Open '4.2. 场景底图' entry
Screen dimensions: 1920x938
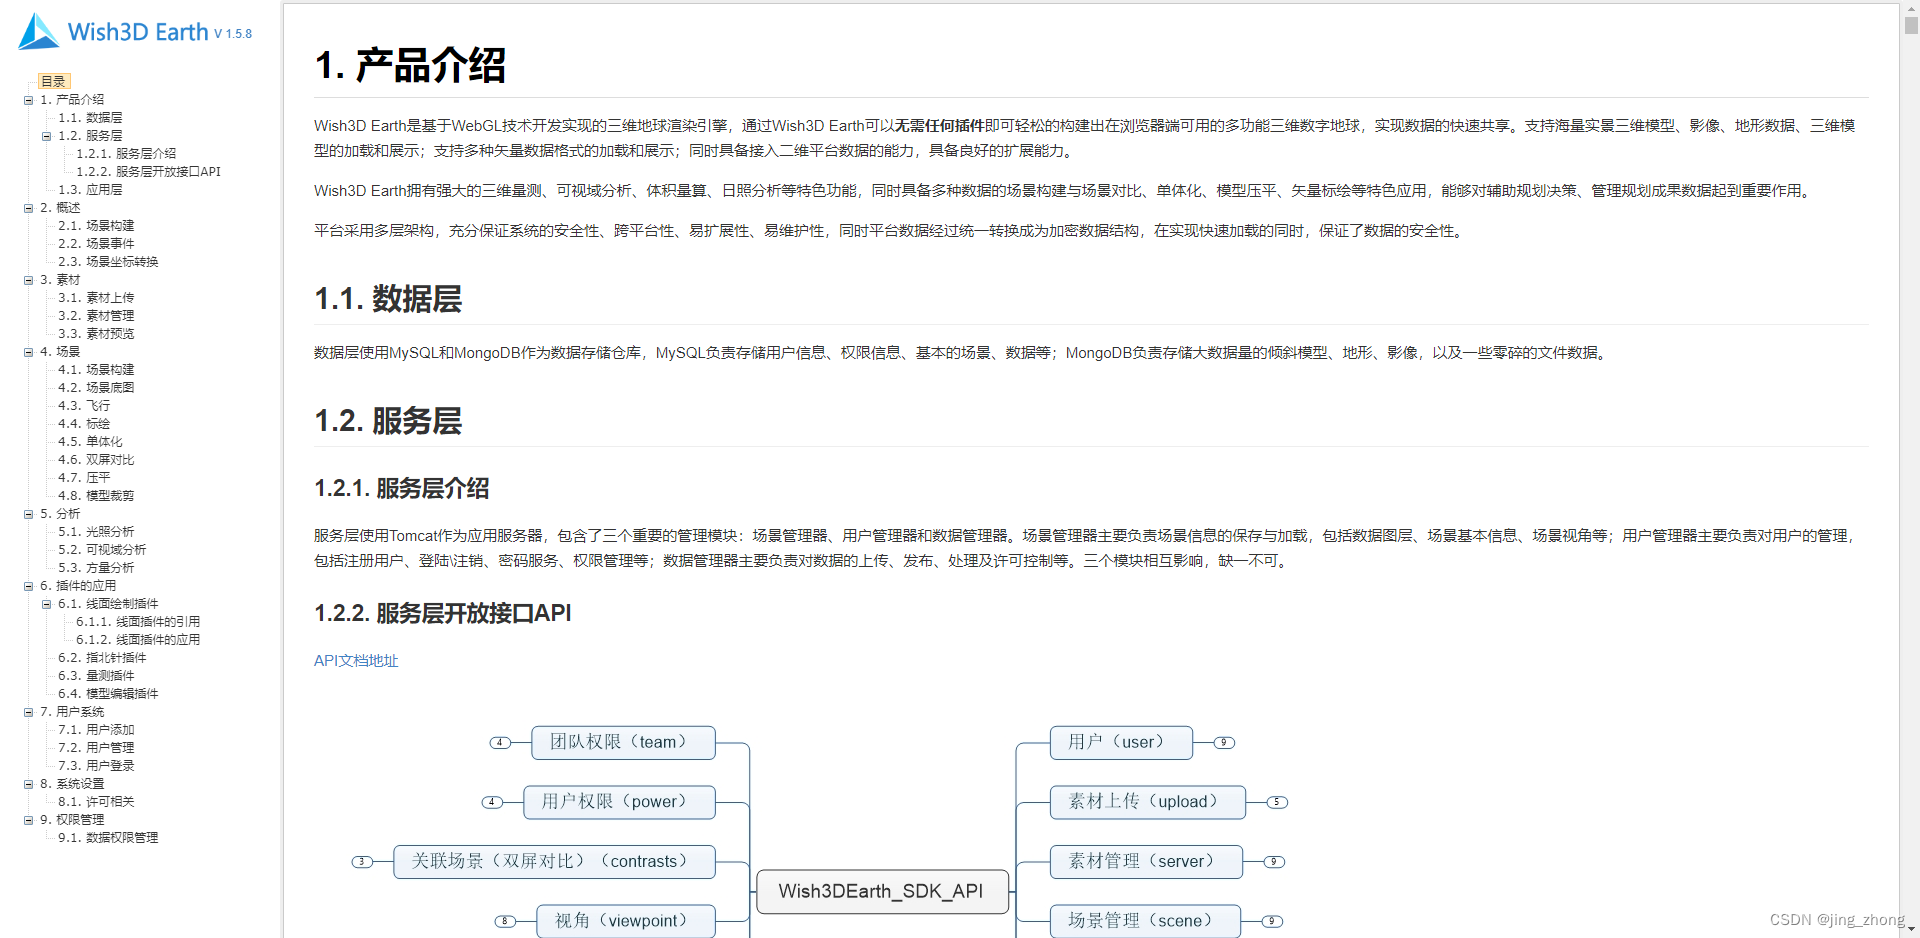click(x=96, y=388)
